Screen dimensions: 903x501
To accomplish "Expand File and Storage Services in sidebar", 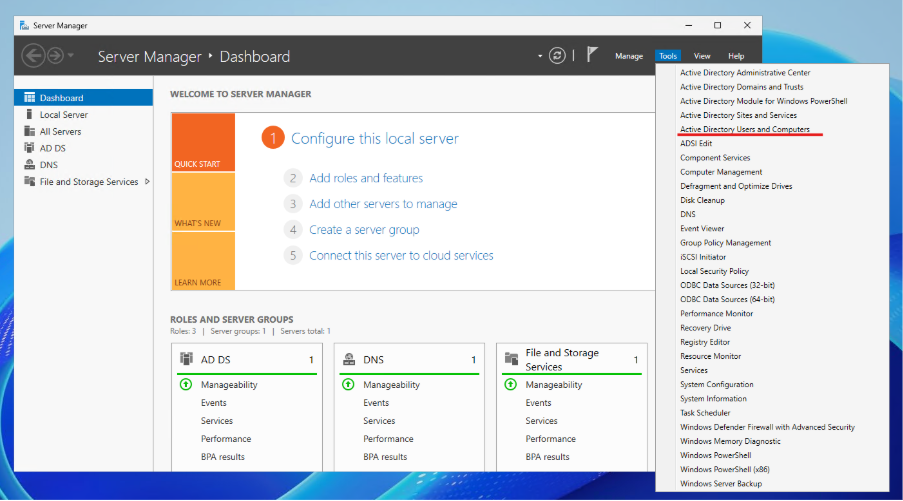I will 148,182.
